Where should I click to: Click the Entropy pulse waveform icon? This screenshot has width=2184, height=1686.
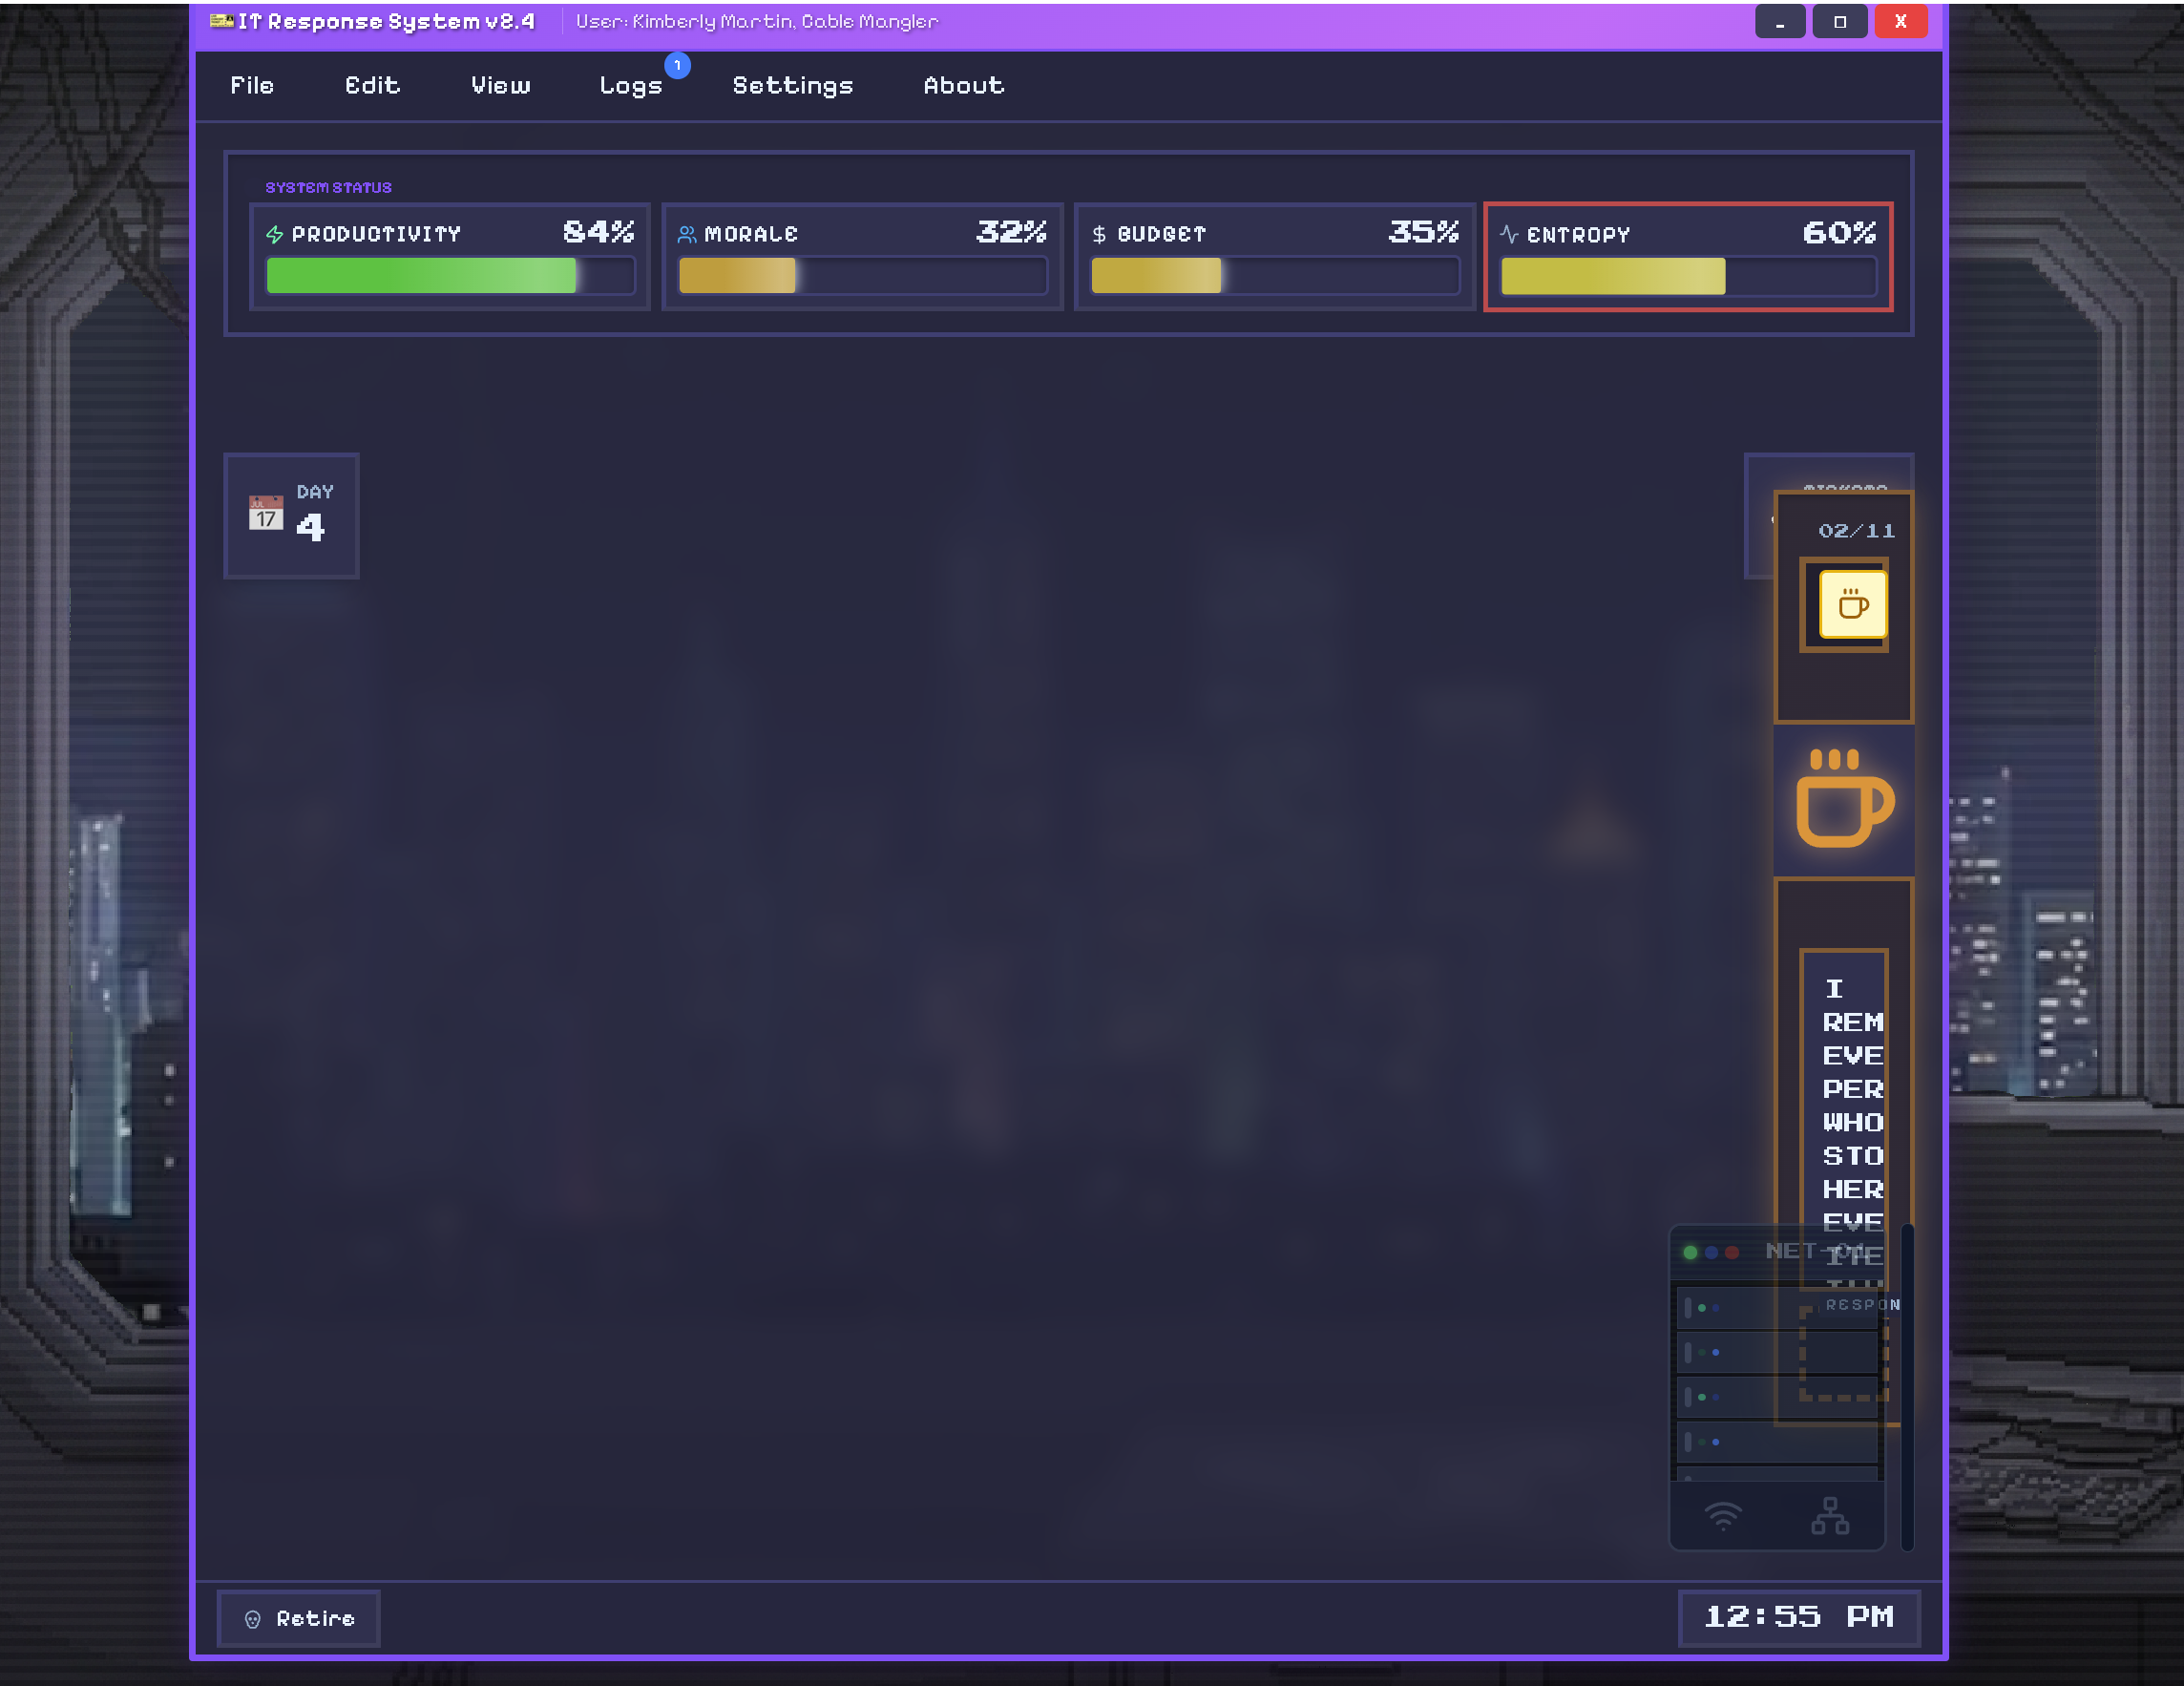[1509, 235]
